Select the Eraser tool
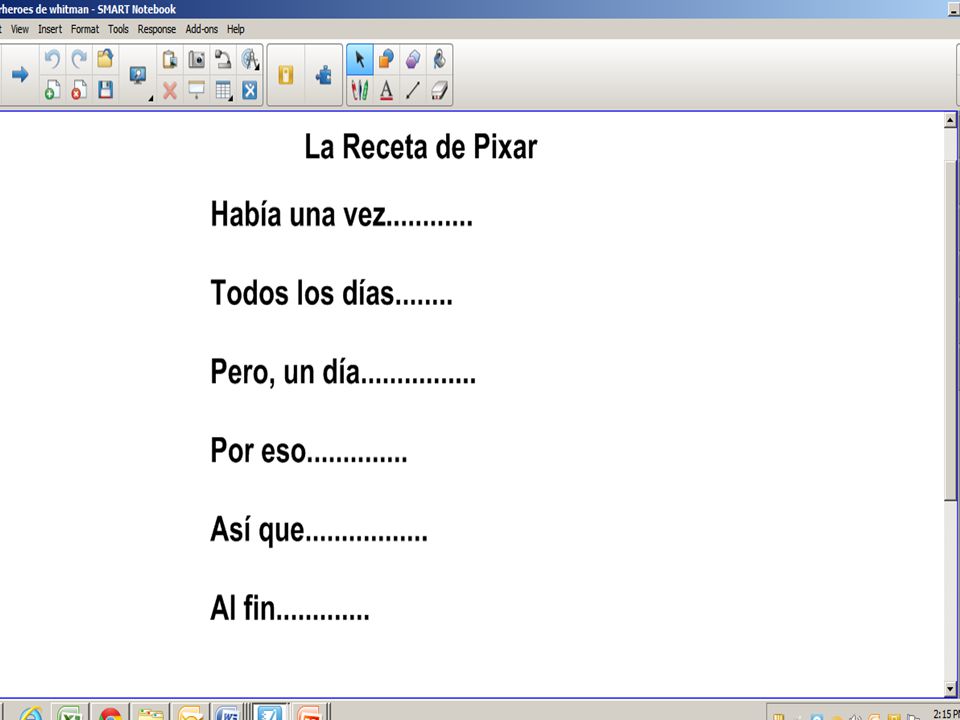 tap(439, 91)
